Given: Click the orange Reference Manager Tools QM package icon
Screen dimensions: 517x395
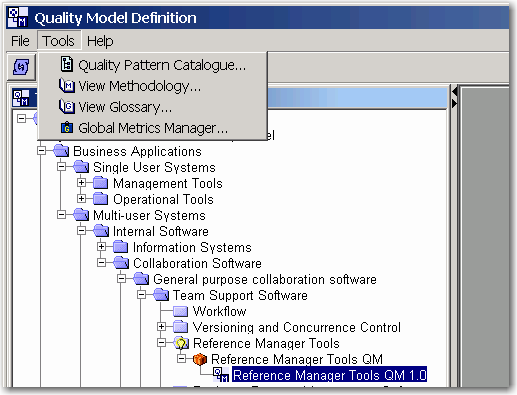Looking at the screenshot, I should coord(200,359).
